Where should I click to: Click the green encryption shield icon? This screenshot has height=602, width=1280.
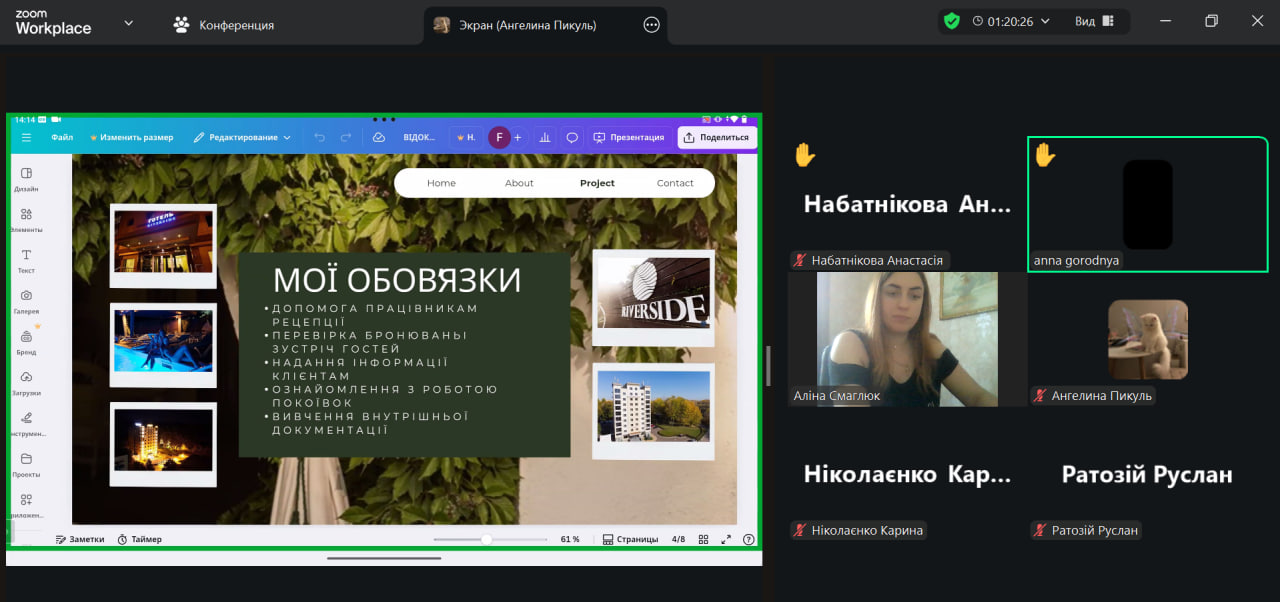point(951,21)
